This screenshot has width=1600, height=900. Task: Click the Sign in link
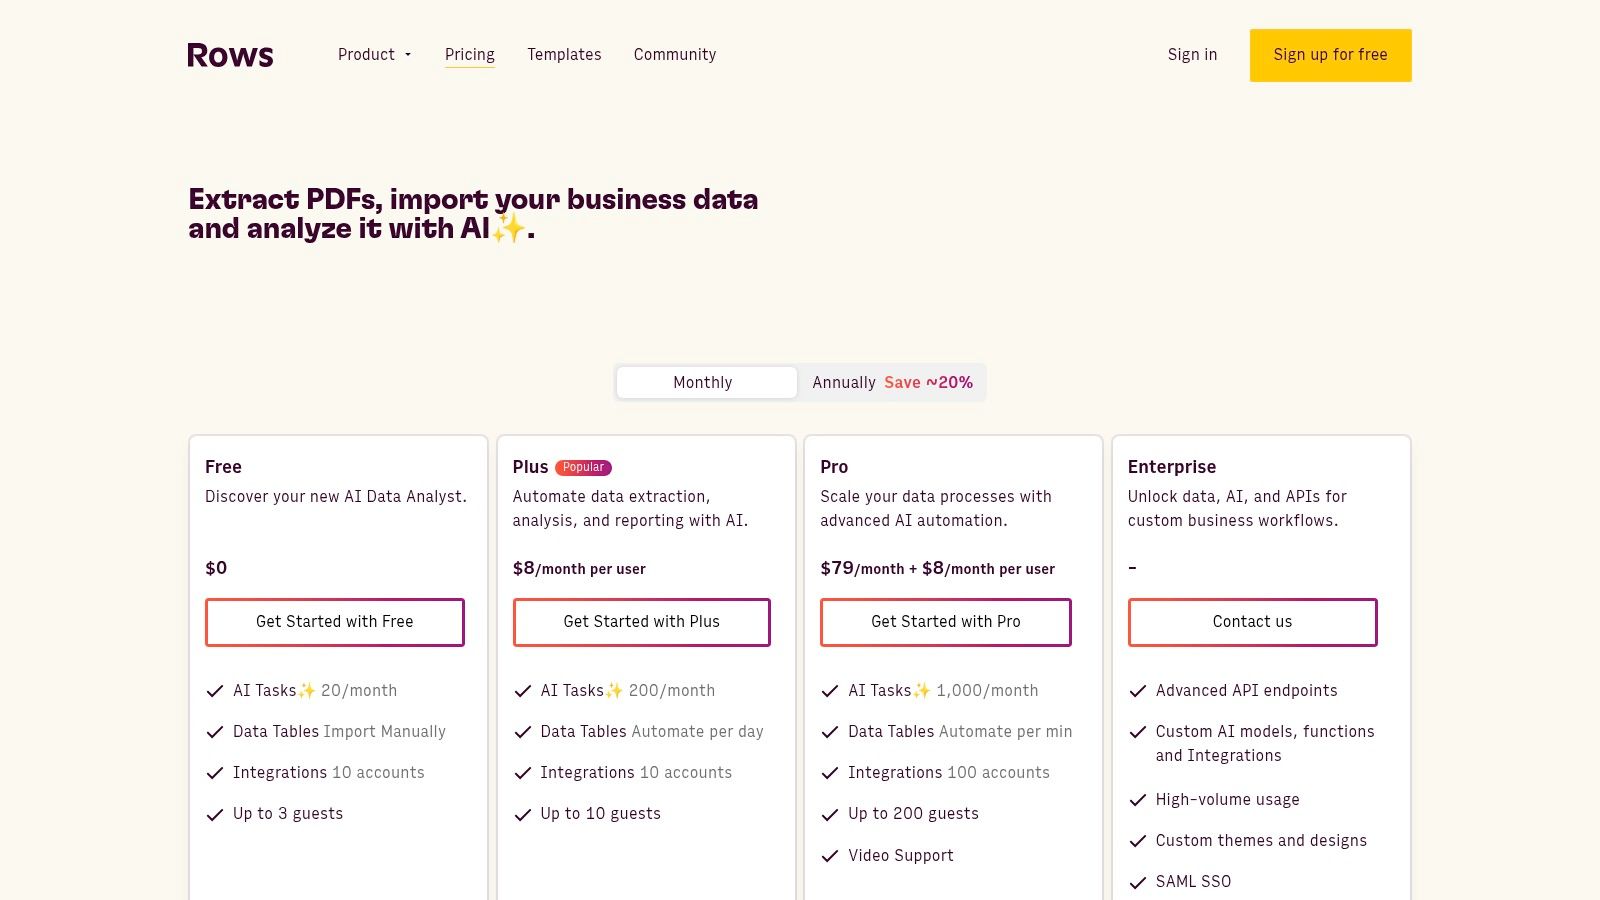1192,55
